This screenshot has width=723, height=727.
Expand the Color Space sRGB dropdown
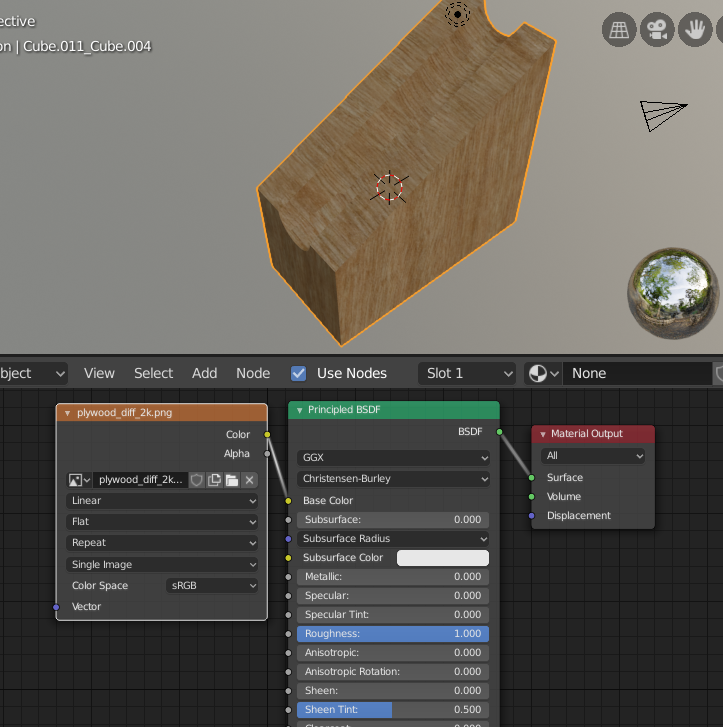click(x=211, y=586)
